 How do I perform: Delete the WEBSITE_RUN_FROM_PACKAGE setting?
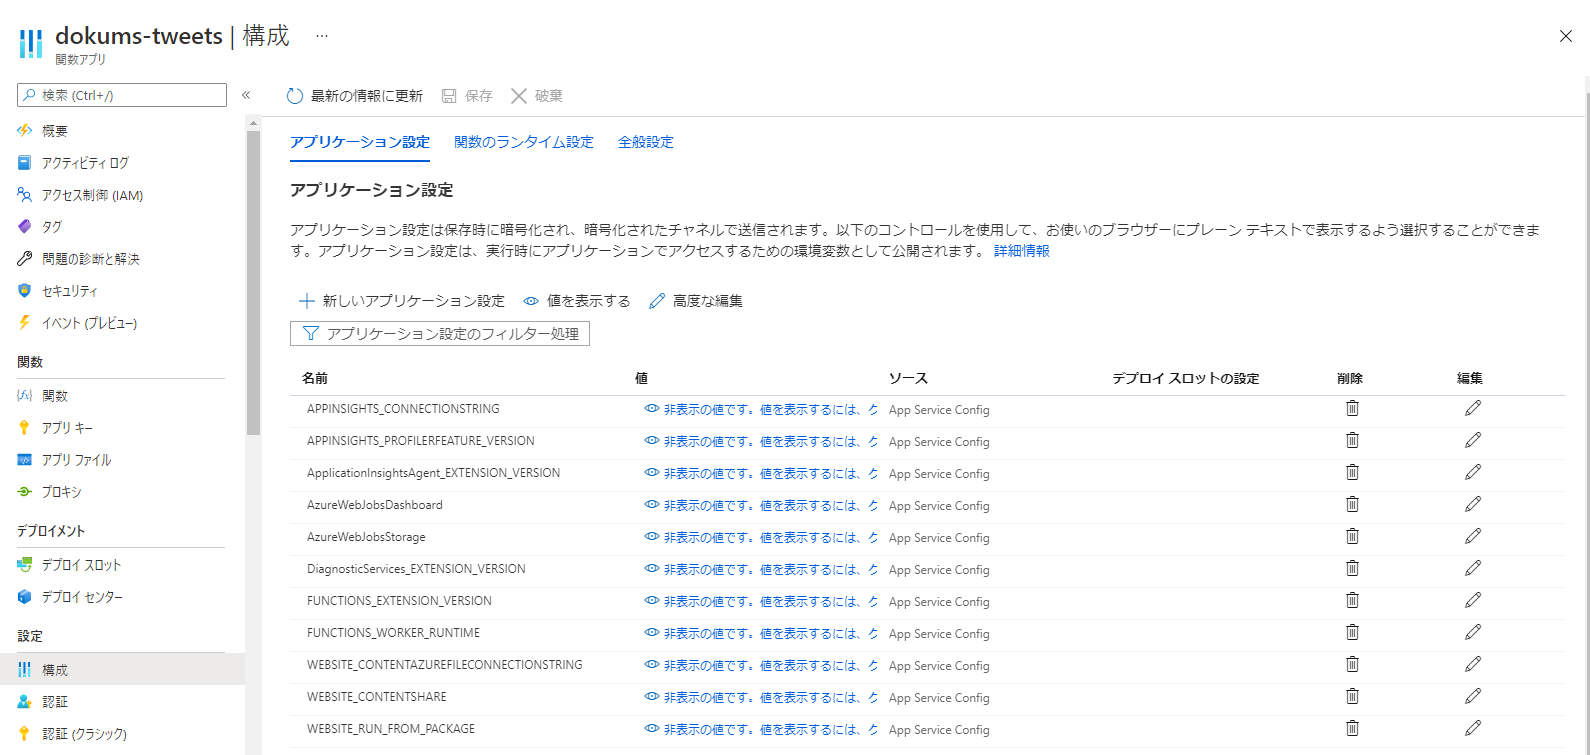1352,728
